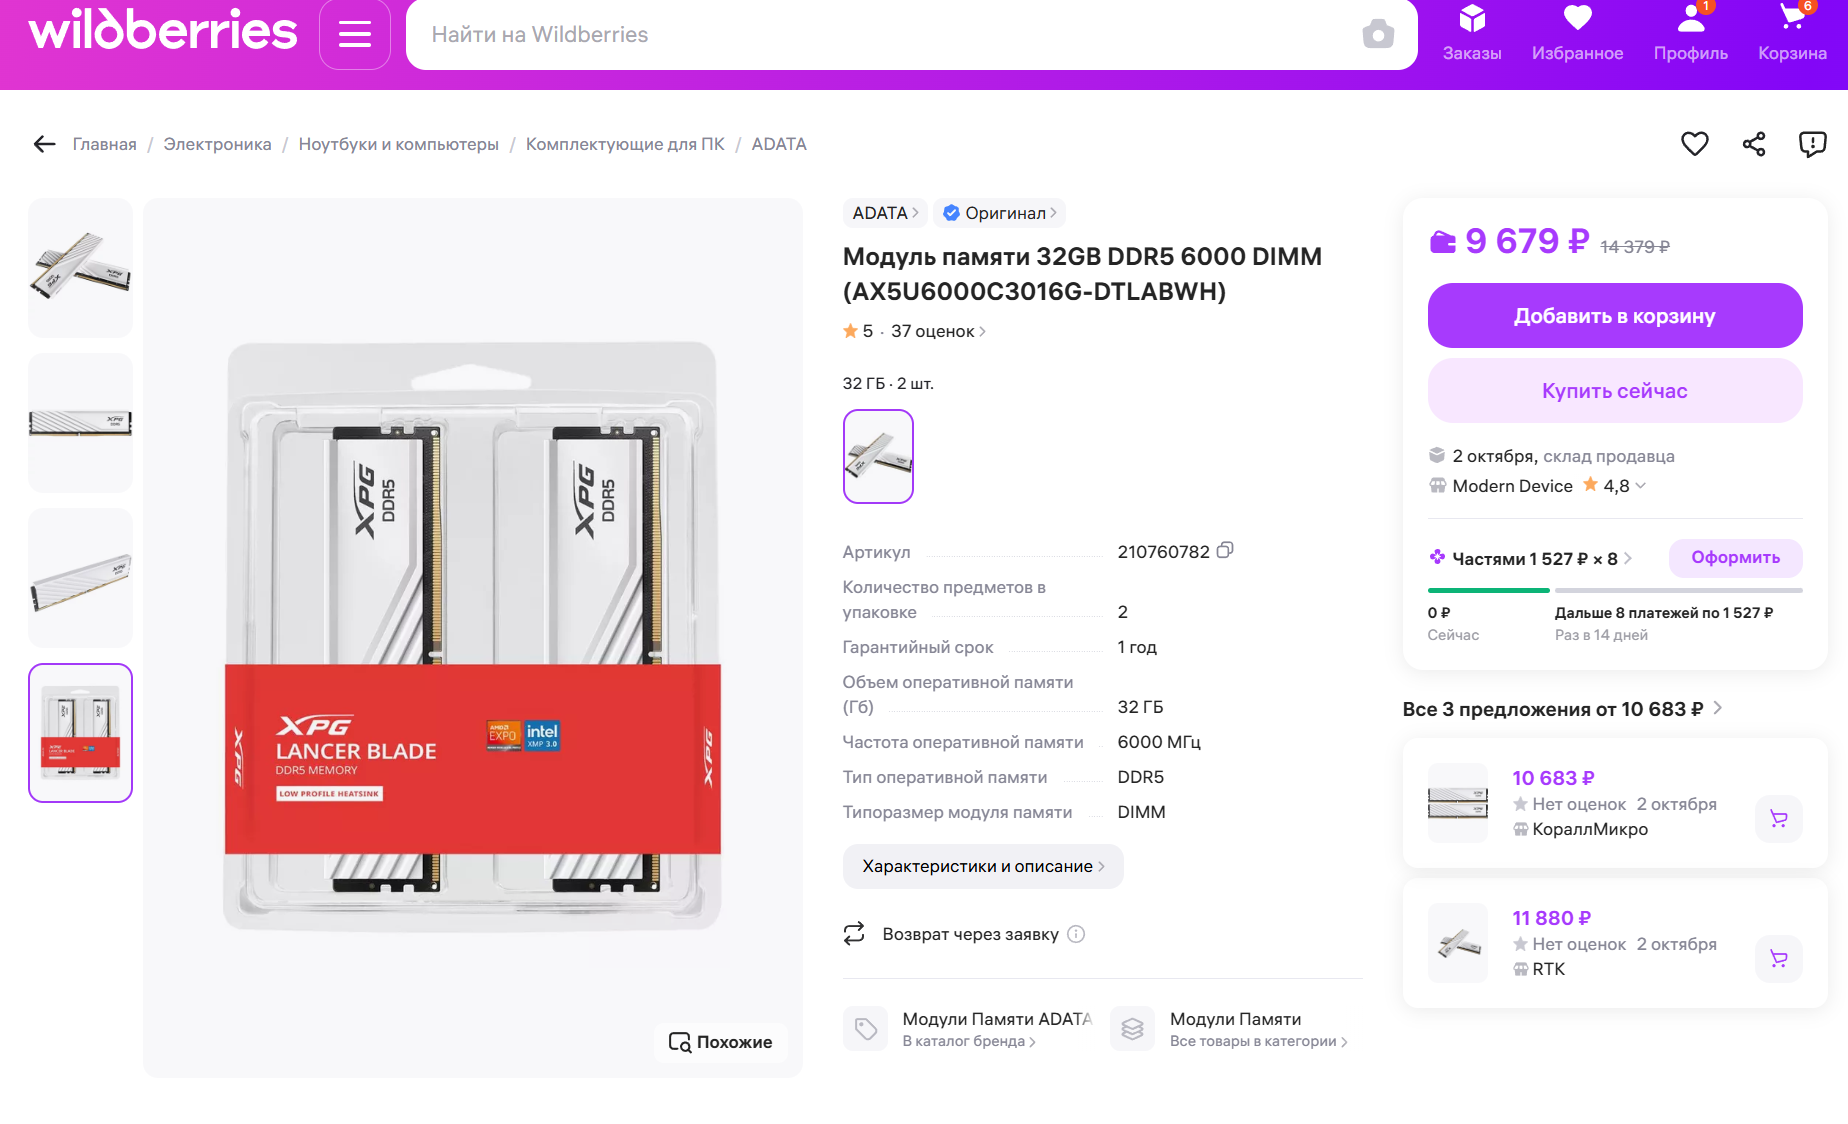
Task: Open the hamburger catalog menu
Action: (354, 35)
